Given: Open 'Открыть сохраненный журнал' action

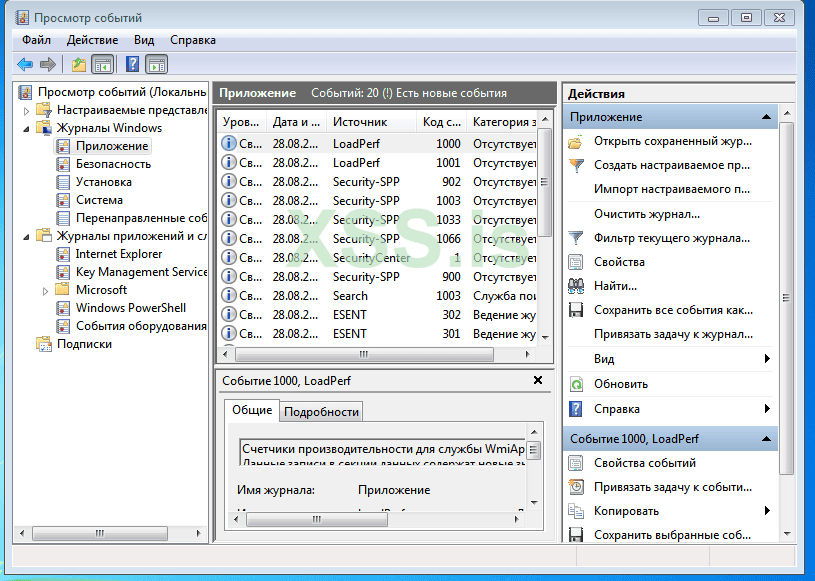Looking at the screenshot, I should (672, 141).
